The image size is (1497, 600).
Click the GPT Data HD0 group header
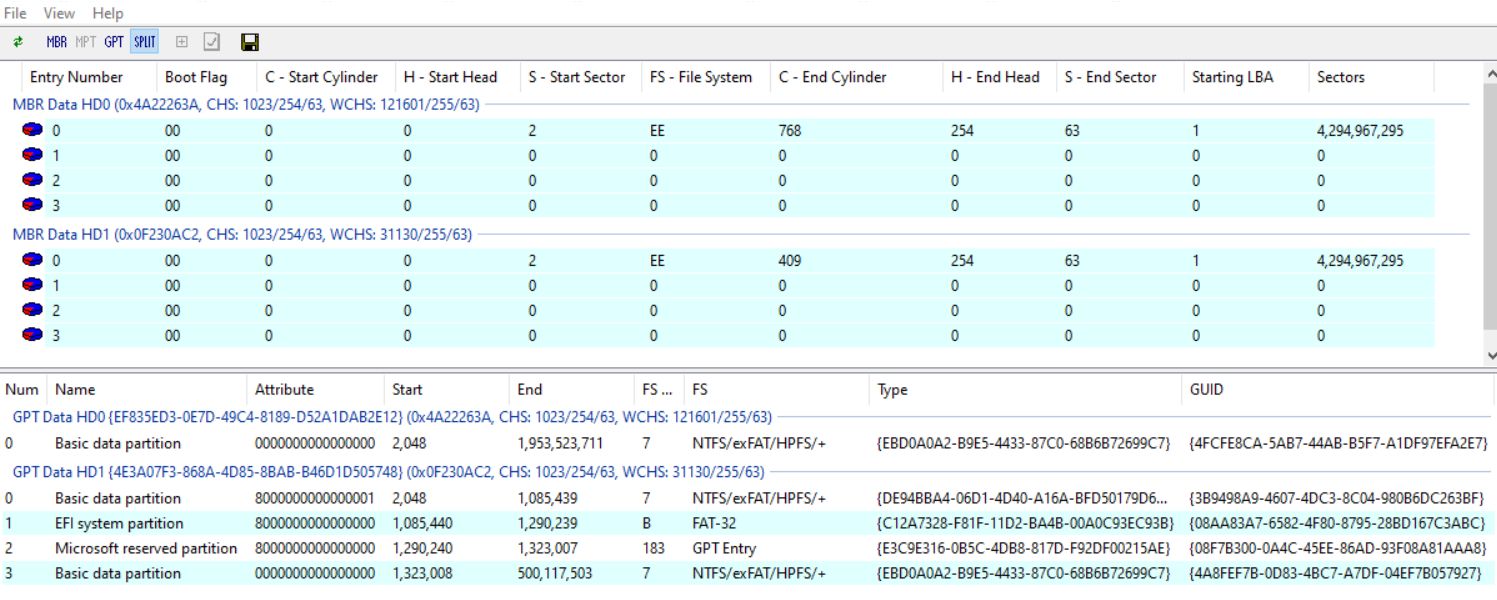392,416
